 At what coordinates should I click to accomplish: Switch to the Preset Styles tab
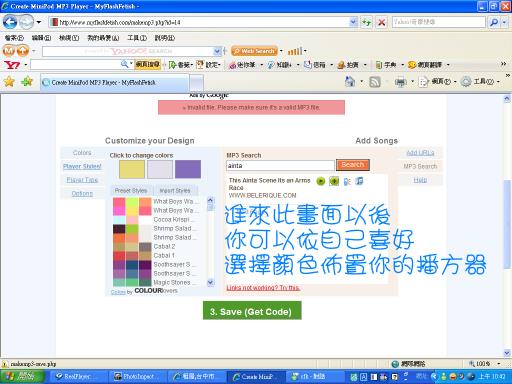coord(131,191)
